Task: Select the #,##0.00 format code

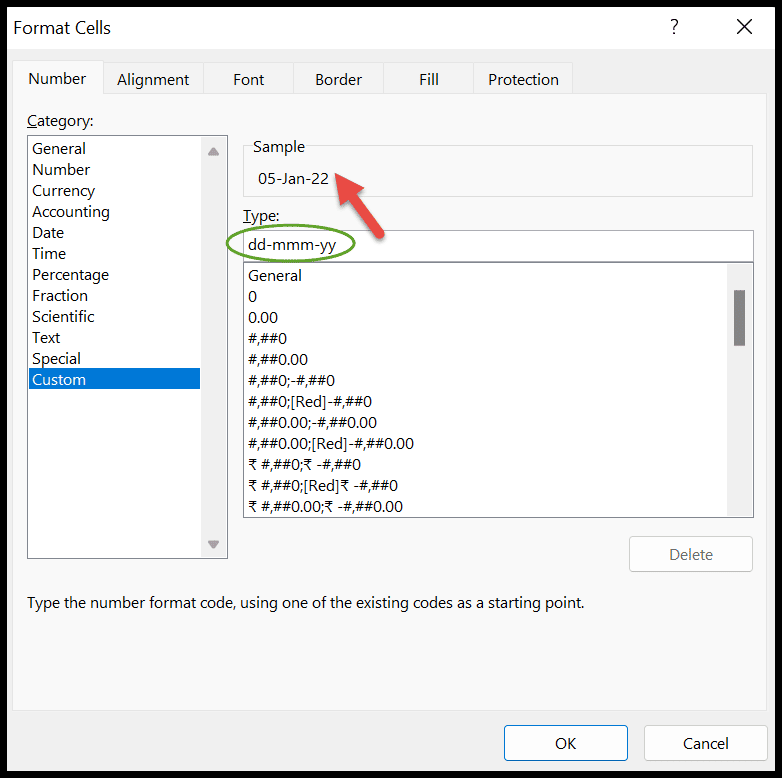Action: click(x=485, y=360)
